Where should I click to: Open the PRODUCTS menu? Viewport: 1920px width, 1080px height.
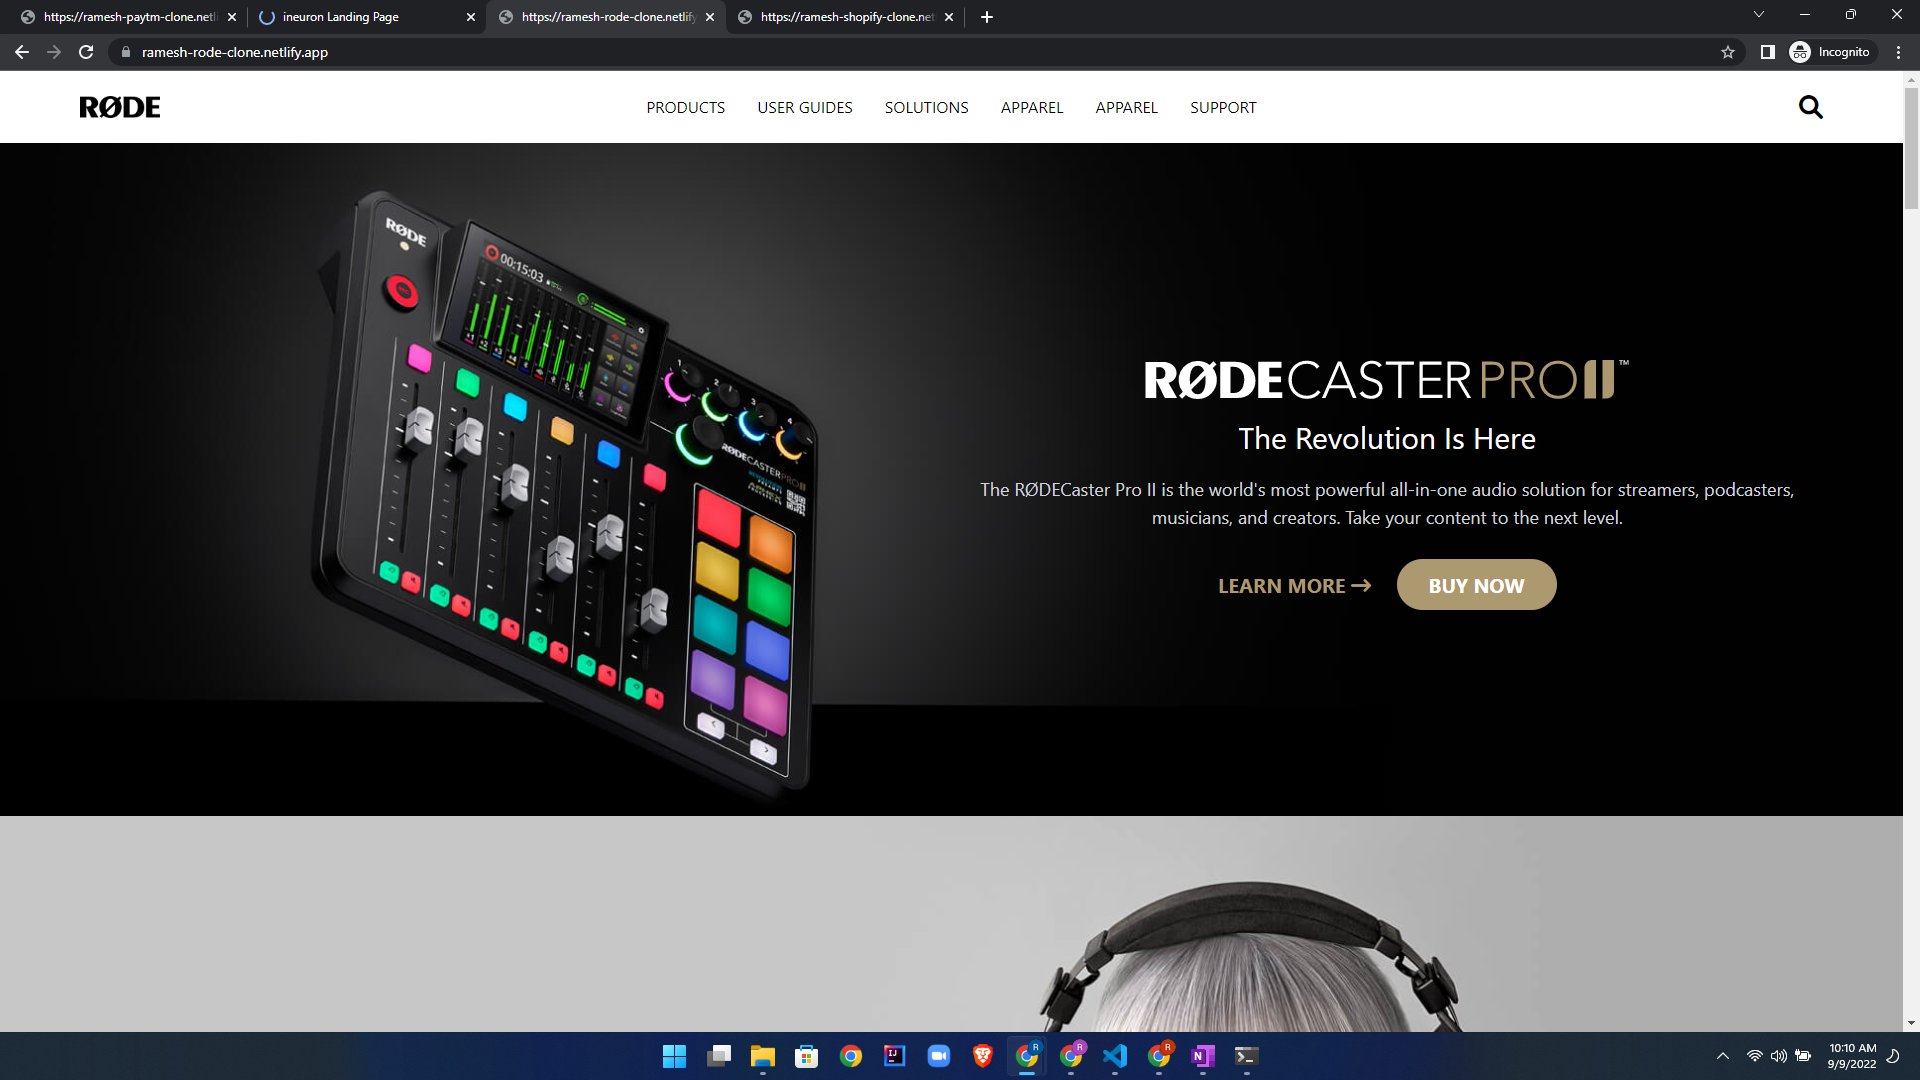(685, 108)
